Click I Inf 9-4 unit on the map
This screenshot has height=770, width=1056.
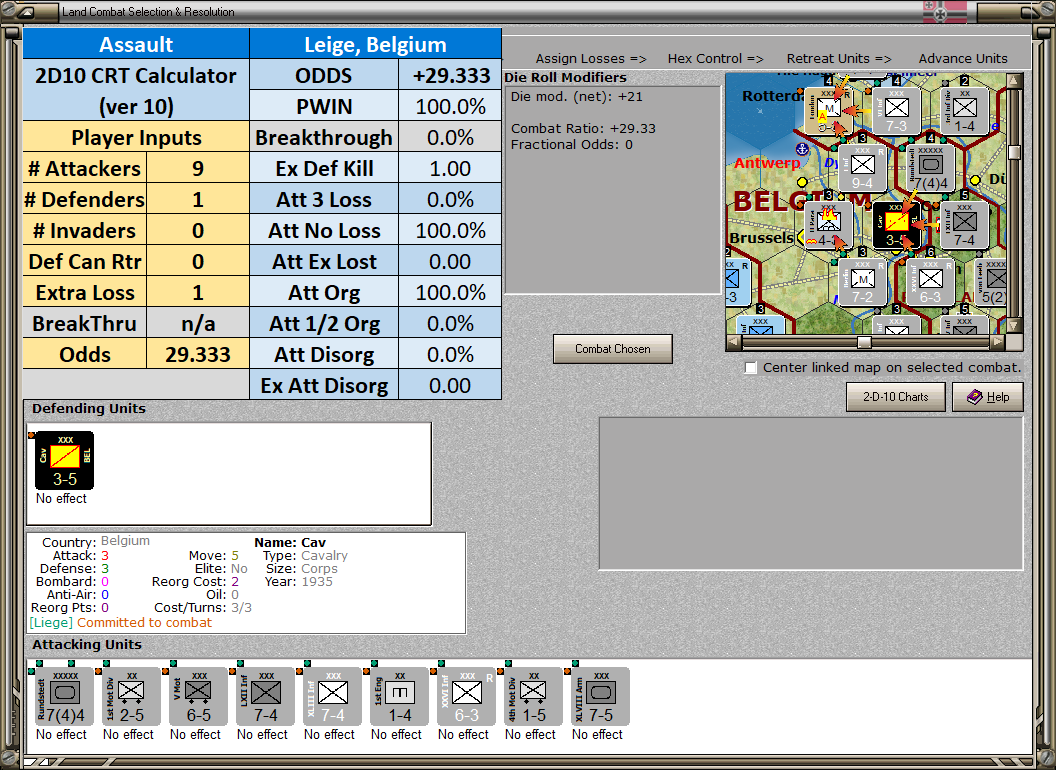tap(863, 168)
